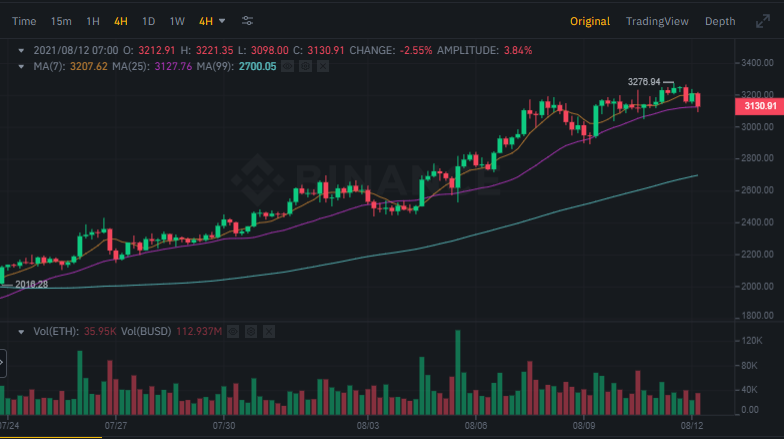
Task: Open settings gear for MA indicator
Action: [306, 66]
